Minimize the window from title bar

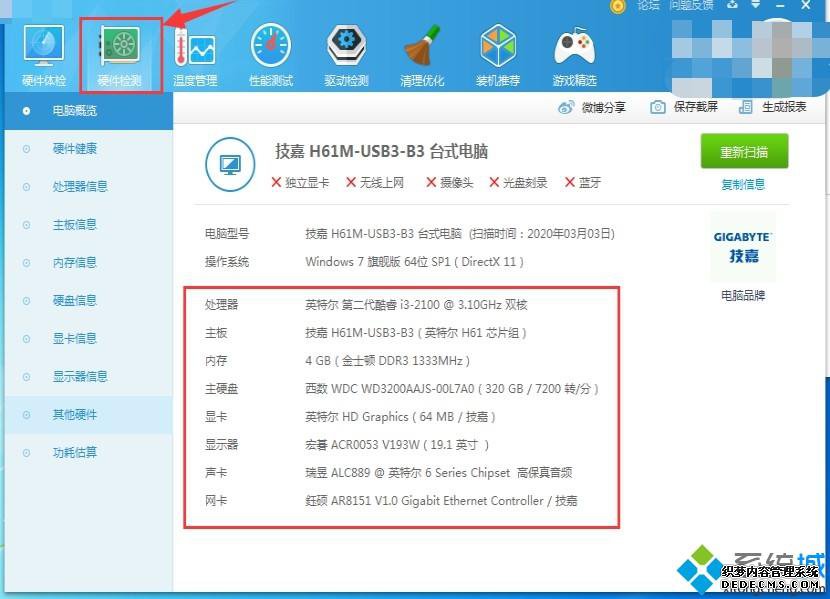click(x=781, y=5)
